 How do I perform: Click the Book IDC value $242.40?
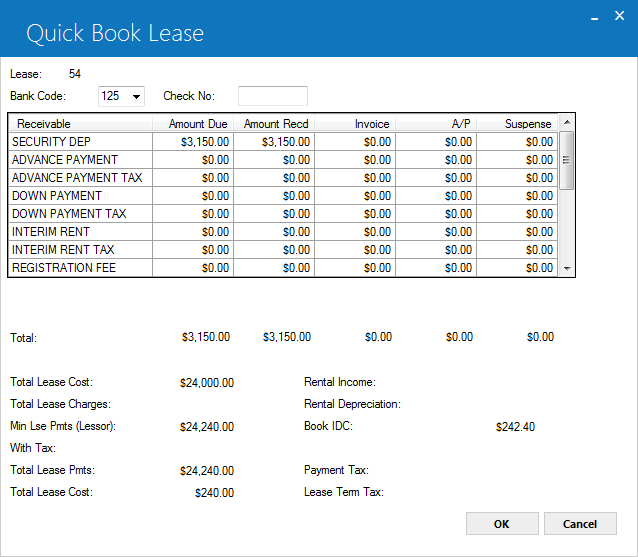pos(516,427)
